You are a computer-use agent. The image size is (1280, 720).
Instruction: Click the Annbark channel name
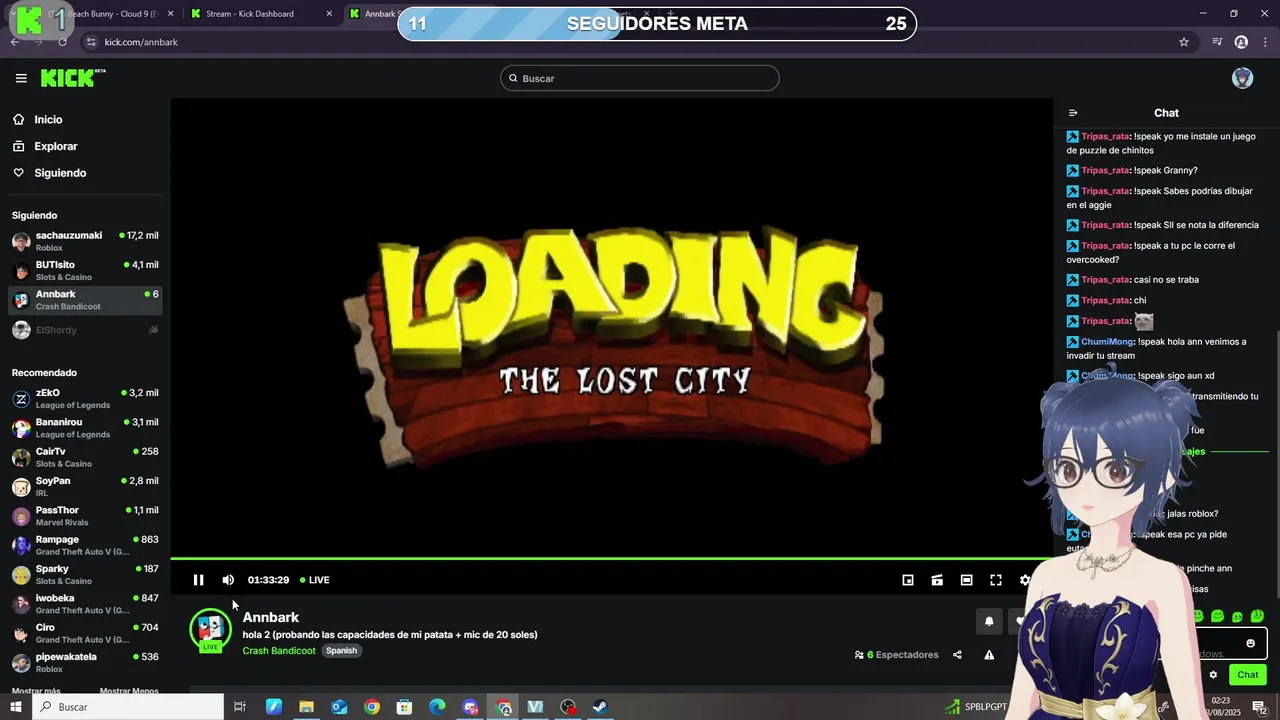coord(271,617)
